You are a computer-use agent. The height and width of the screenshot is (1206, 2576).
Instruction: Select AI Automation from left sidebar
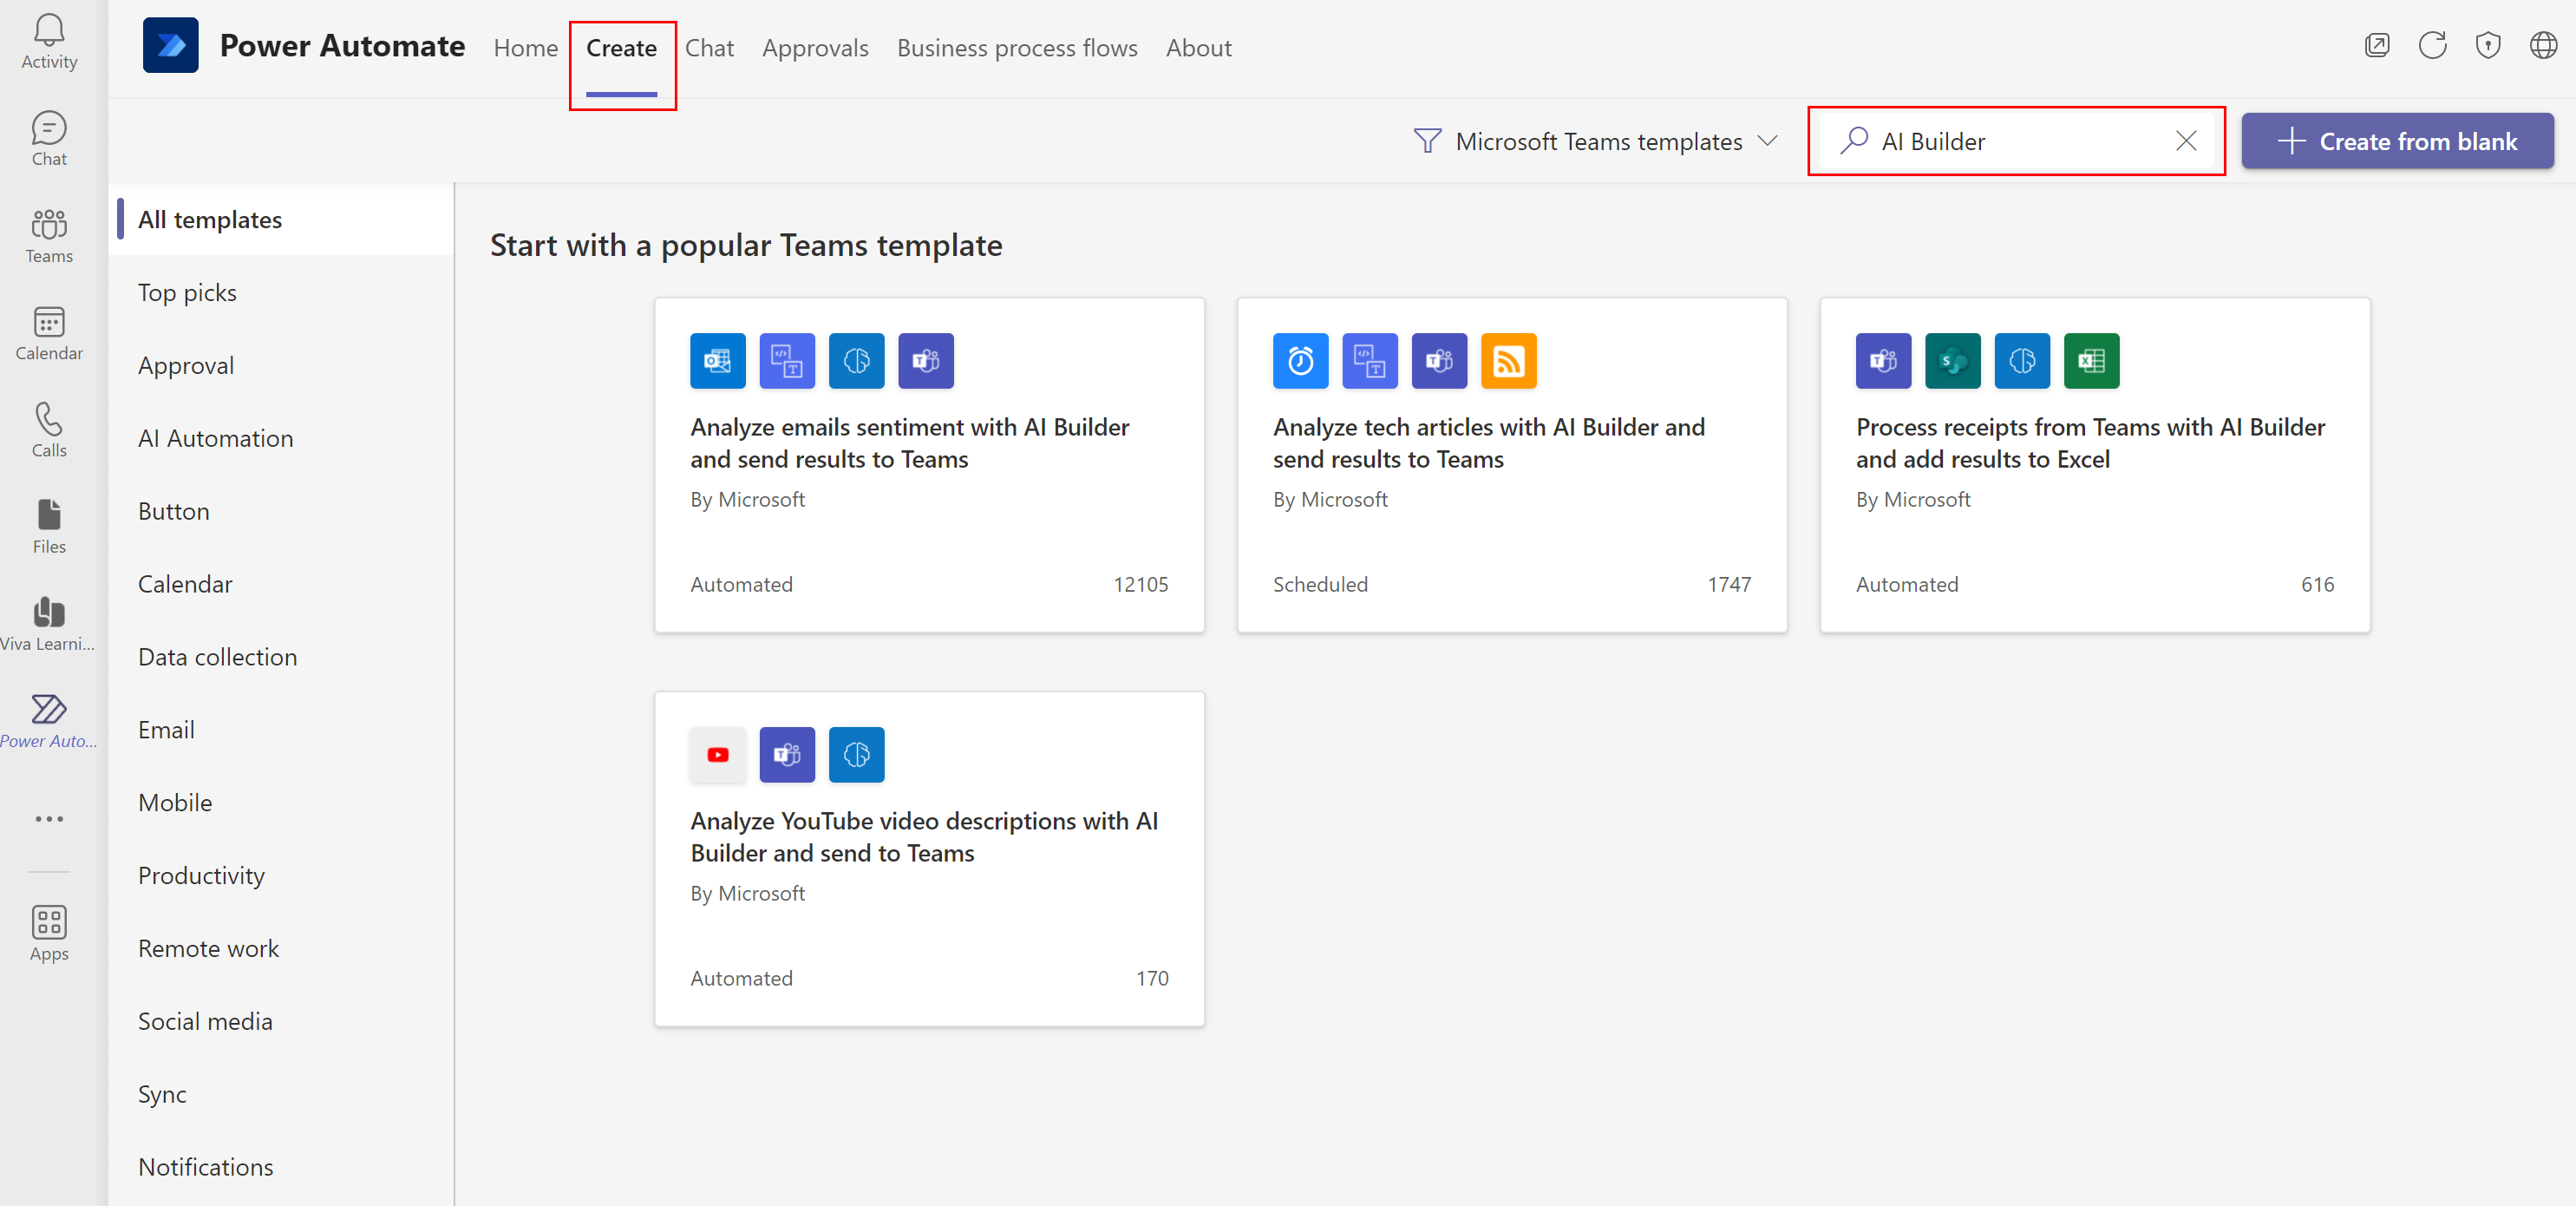point(215,437)
